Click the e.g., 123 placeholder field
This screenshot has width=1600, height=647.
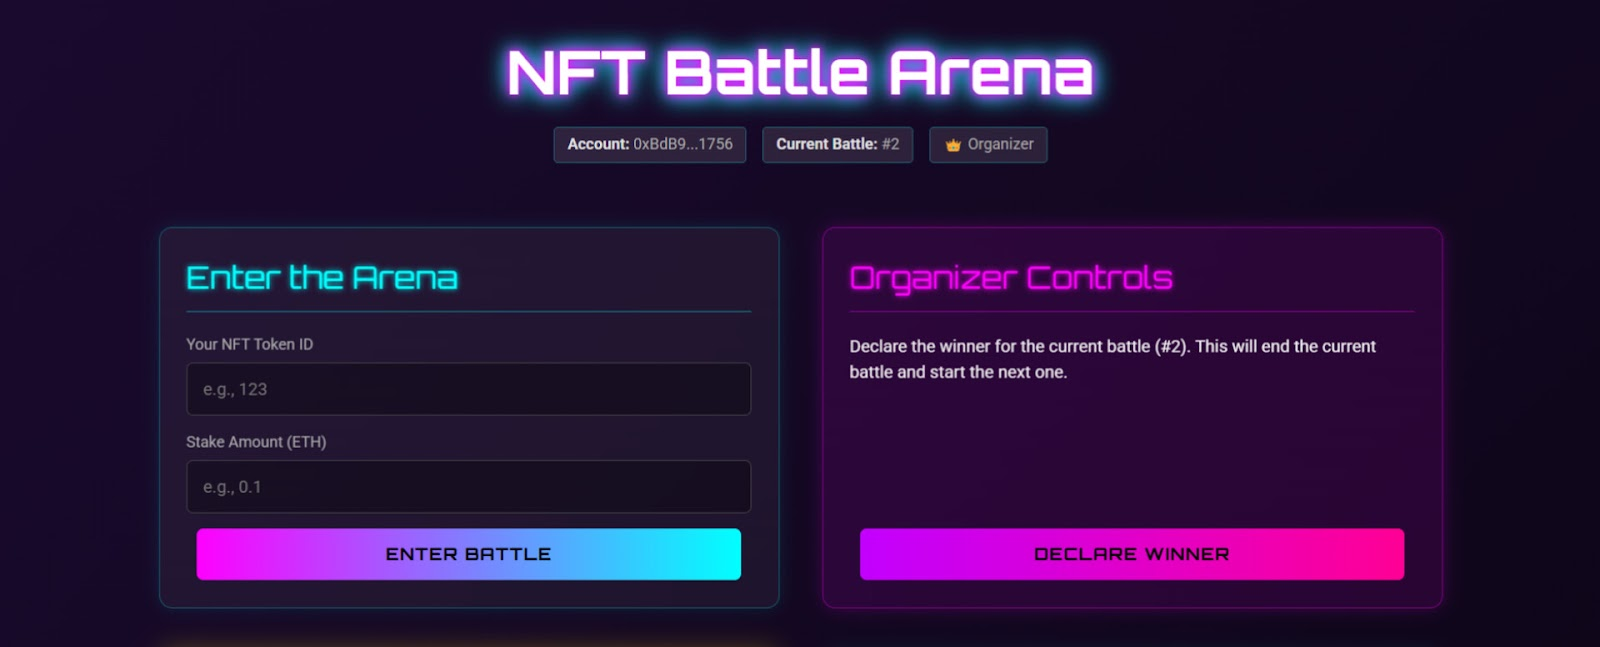(x=468, y=388)
